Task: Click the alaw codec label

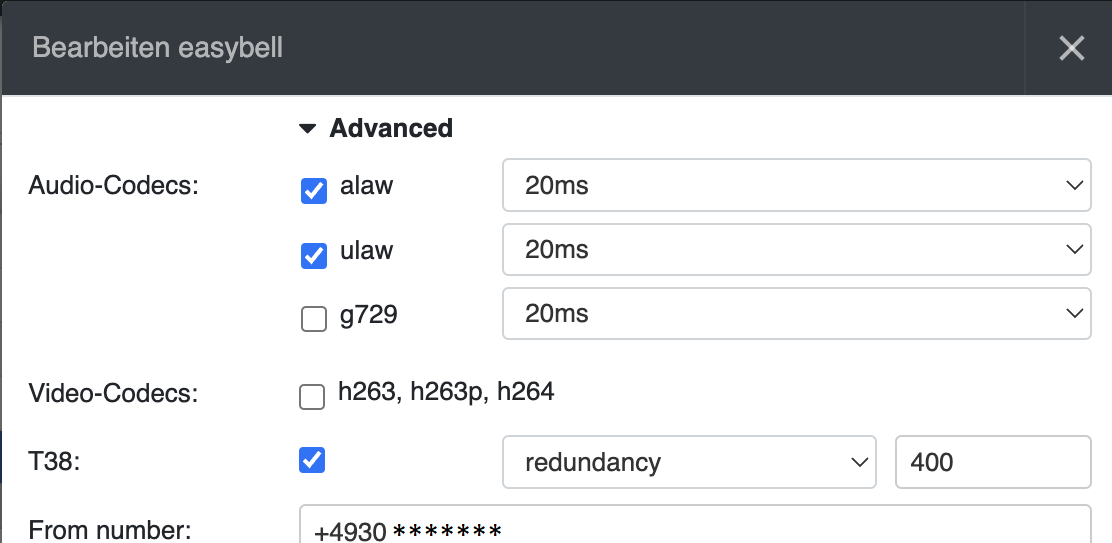Action: click(366, 186)
